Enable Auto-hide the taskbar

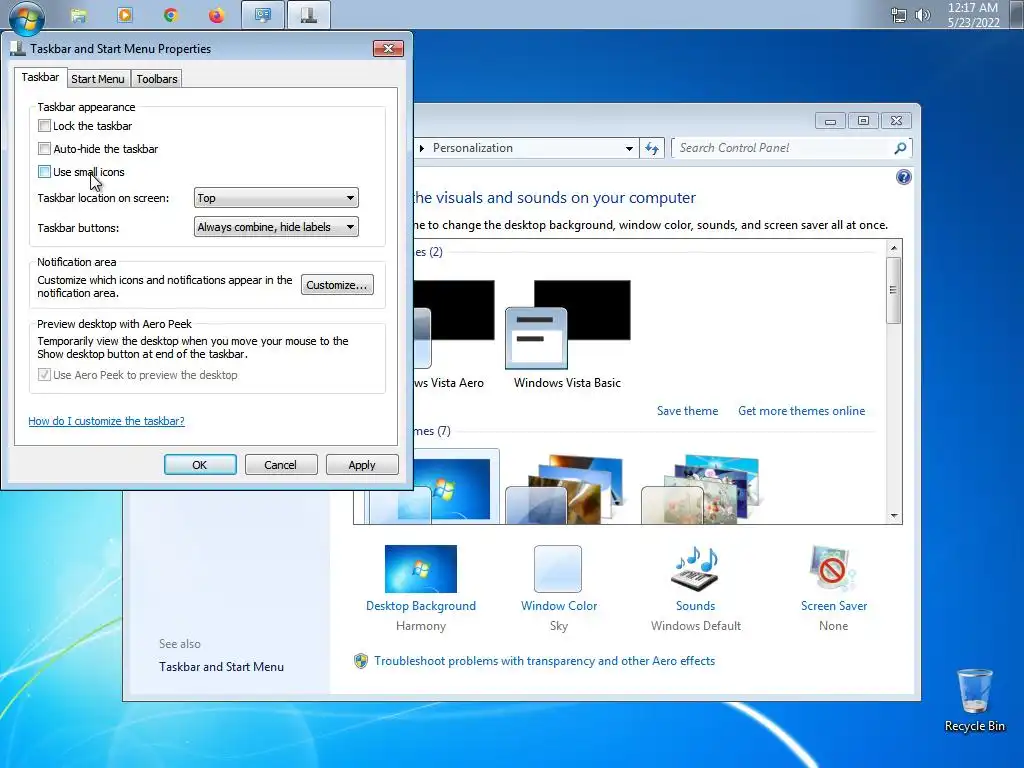tap(44, 149)
